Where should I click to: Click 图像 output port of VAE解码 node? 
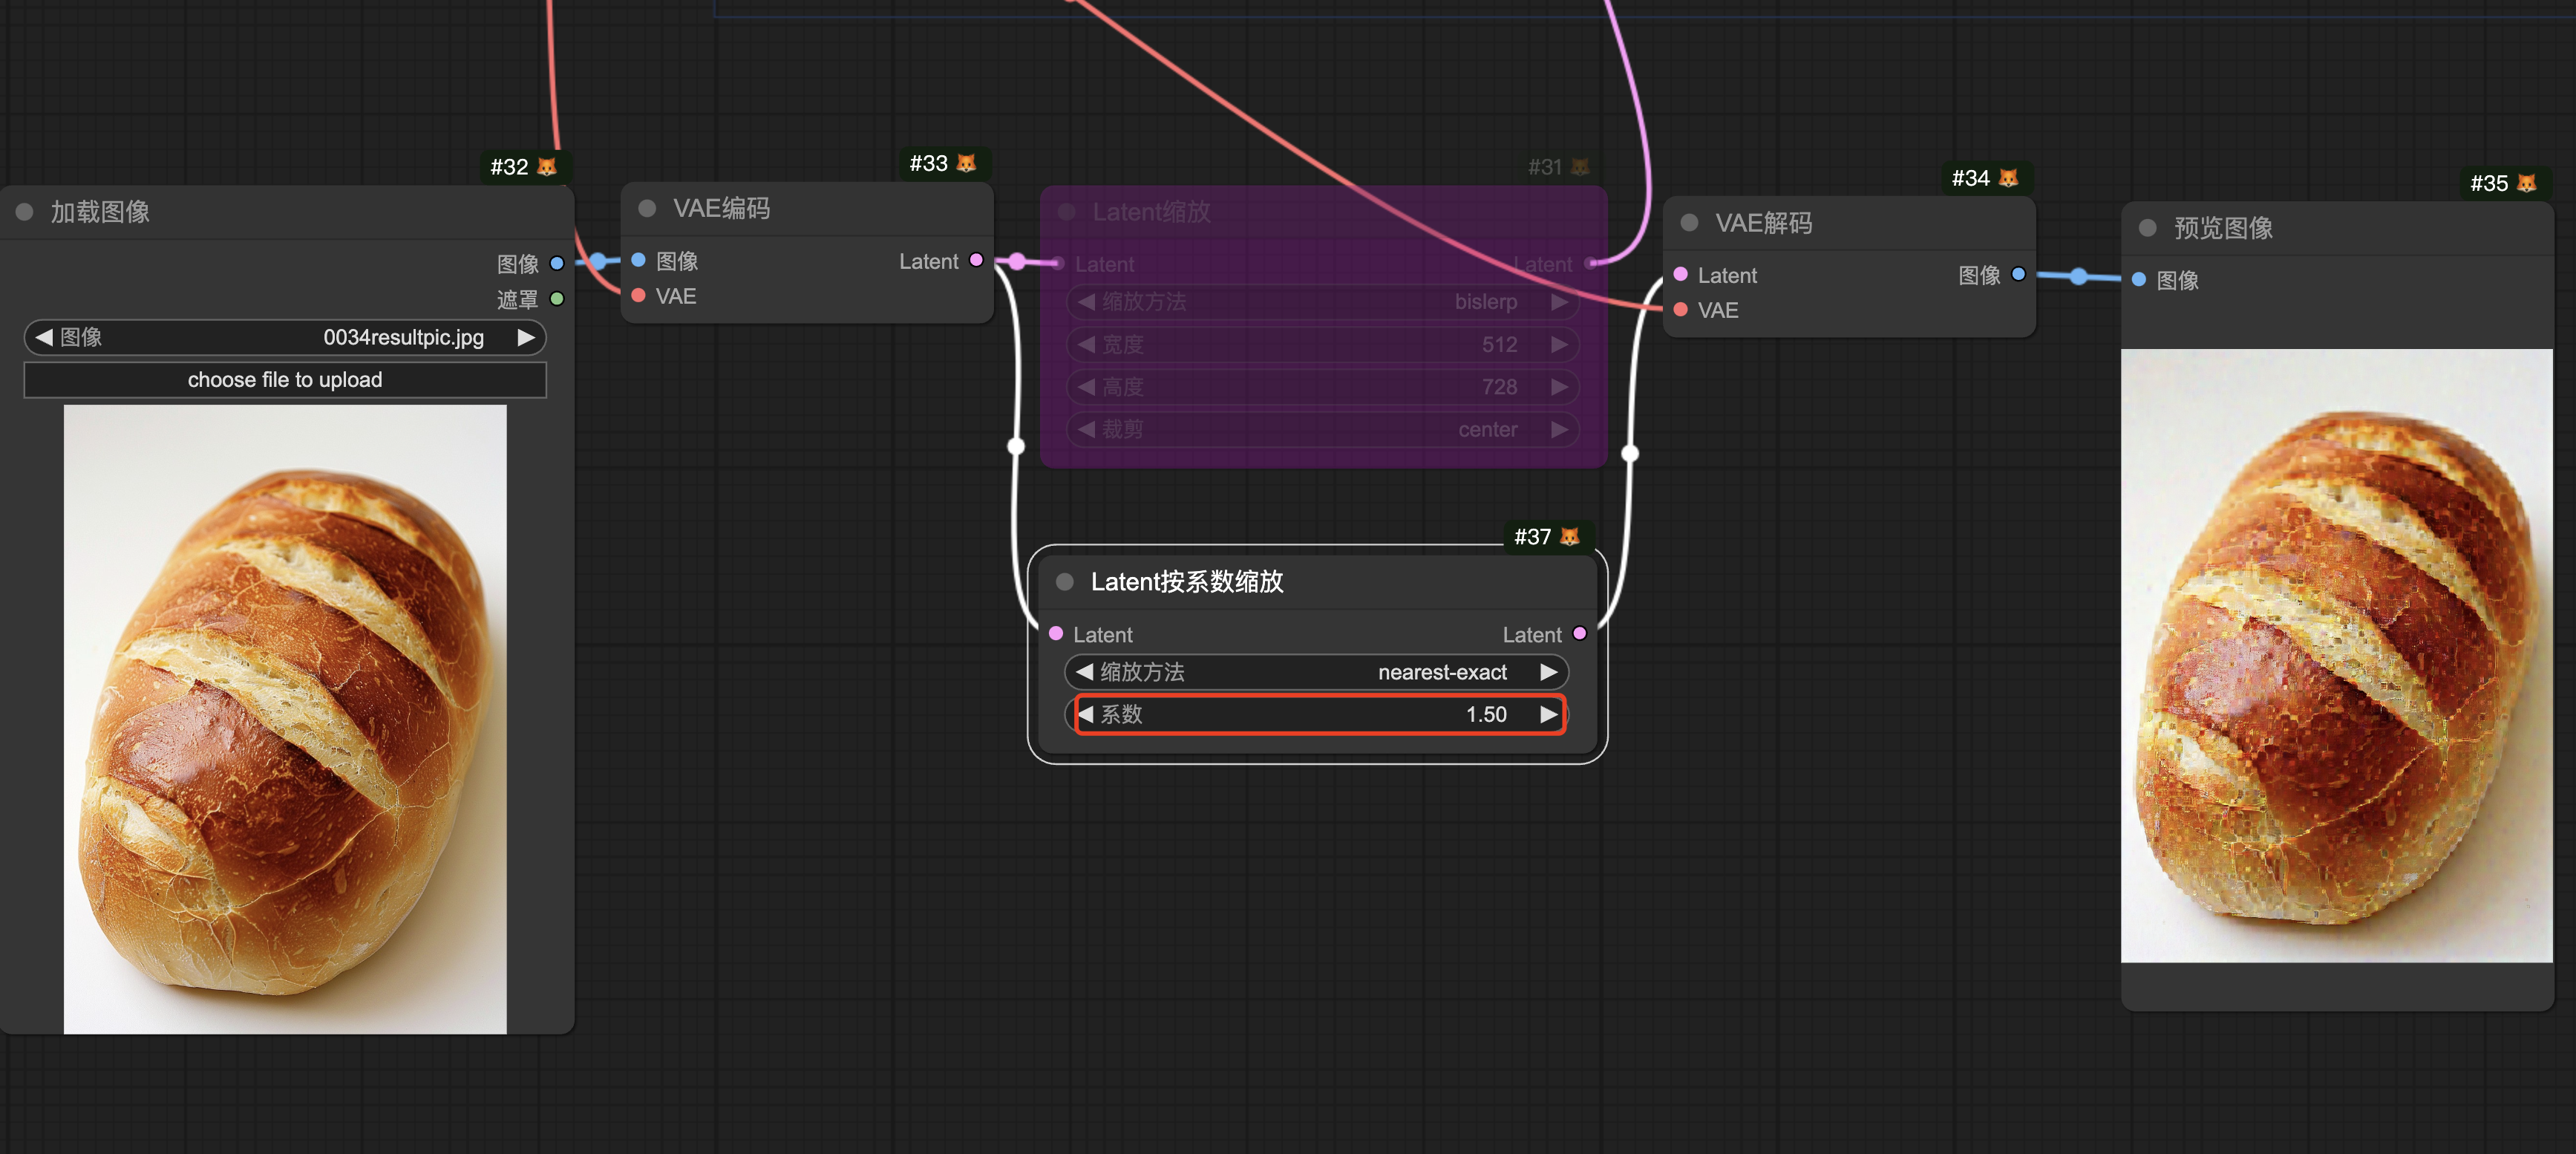(x=2018, y=274)
